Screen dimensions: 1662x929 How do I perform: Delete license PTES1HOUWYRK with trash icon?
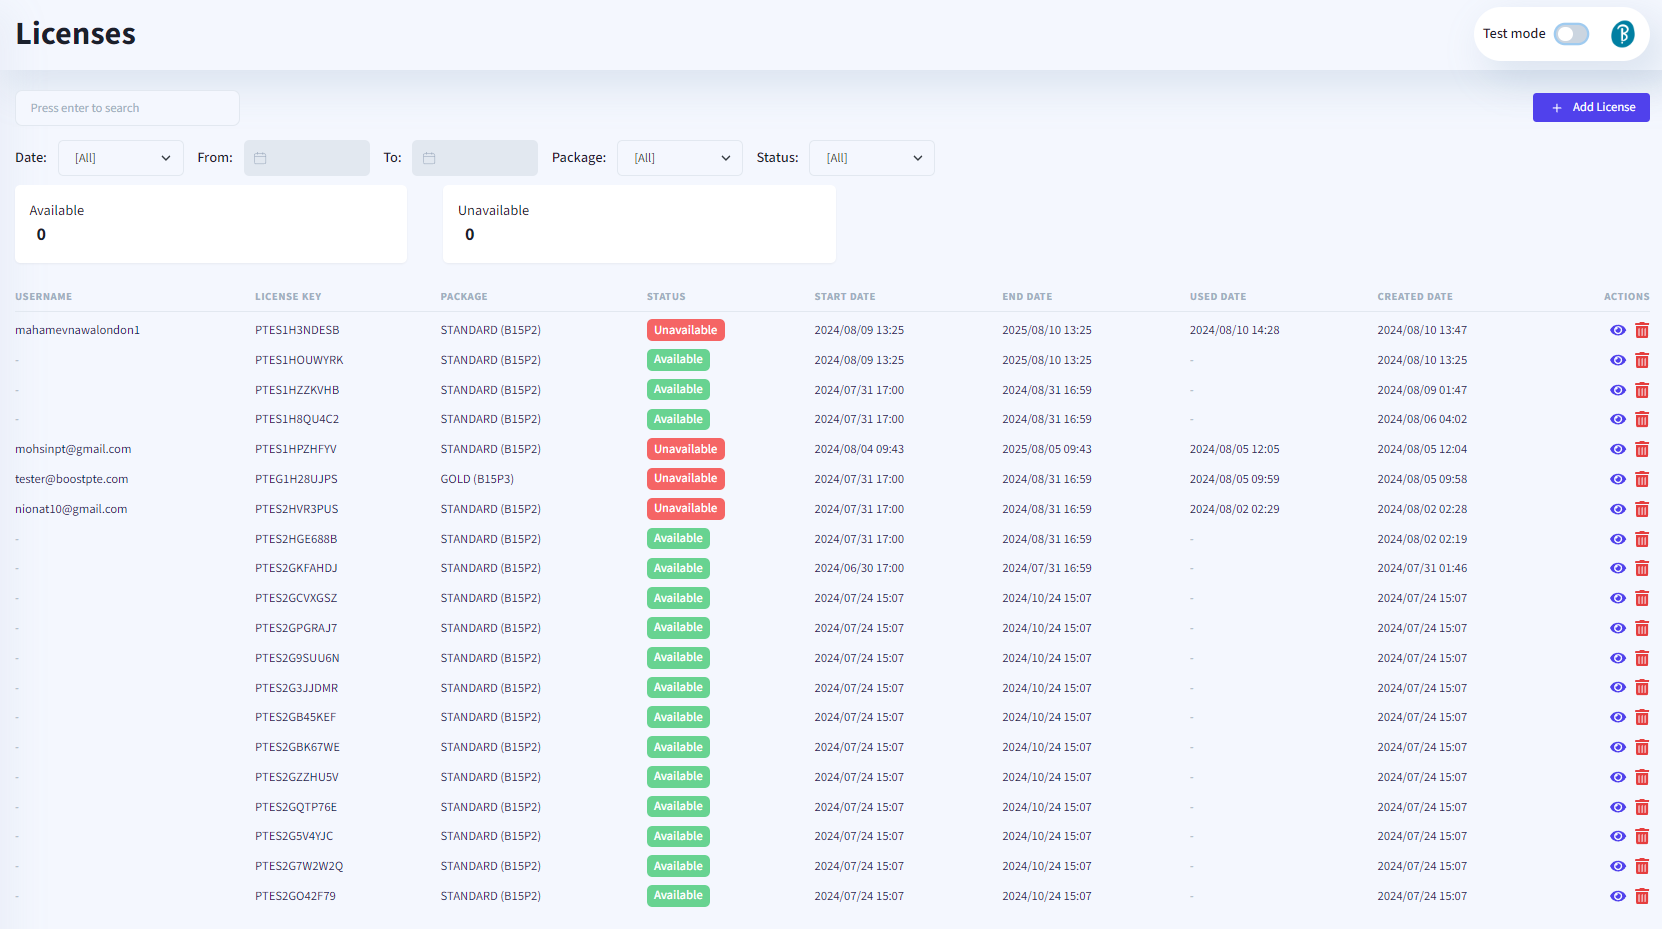click(x=1641, y=360)
